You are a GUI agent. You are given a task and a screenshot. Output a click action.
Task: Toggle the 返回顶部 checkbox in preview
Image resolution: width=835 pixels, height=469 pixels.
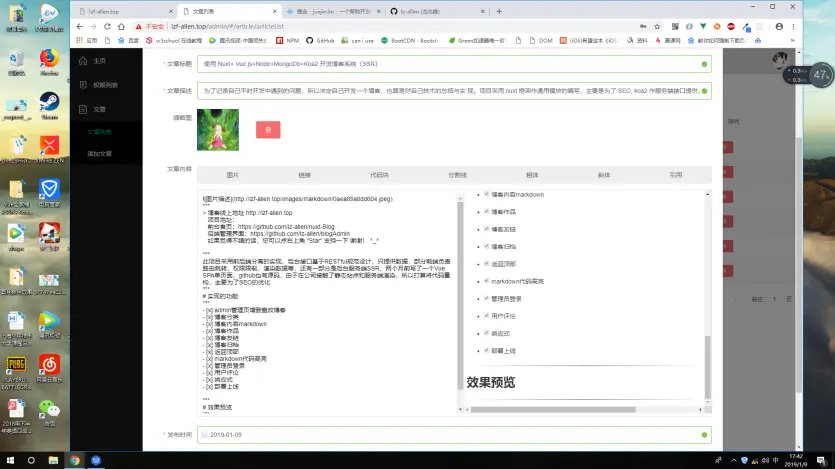487,264
